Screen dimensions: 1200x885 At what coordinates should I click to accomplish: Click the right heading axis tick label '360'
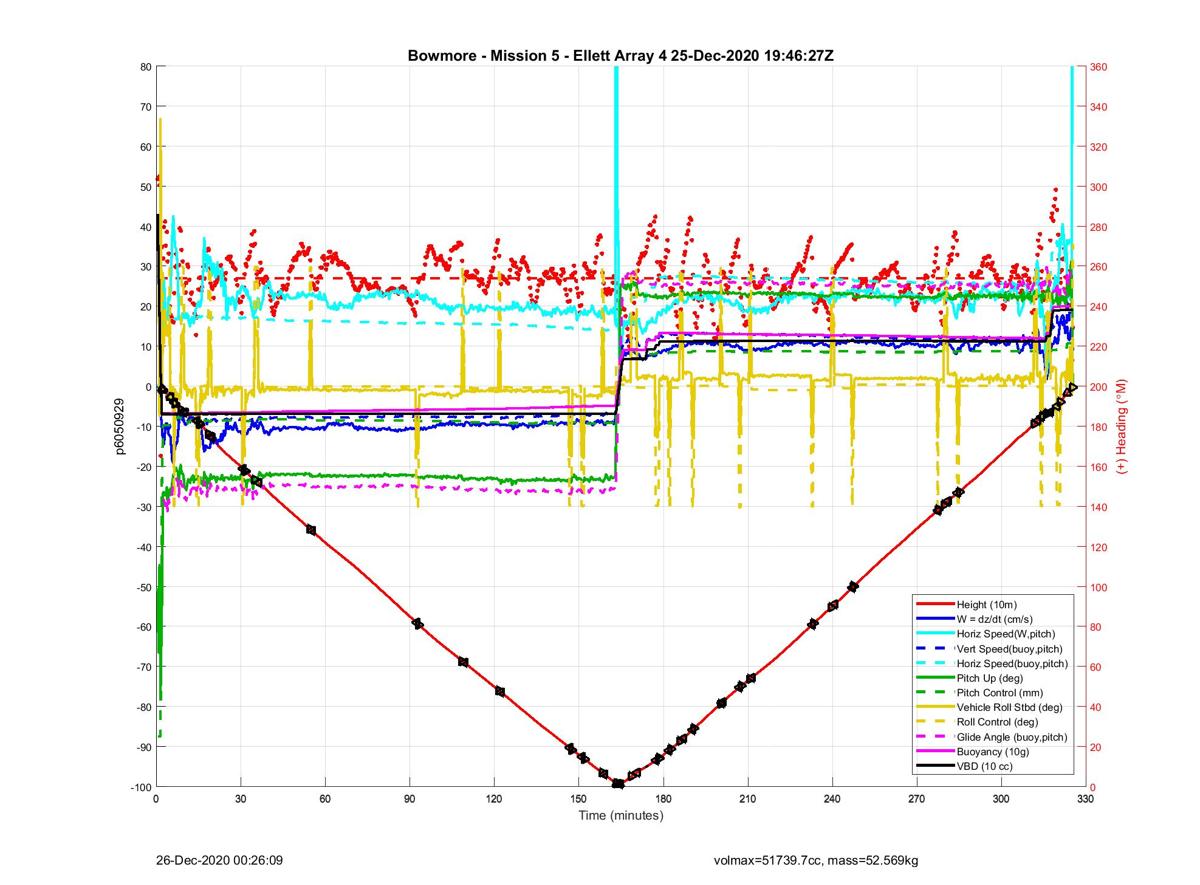click(x=1099, y=67)
